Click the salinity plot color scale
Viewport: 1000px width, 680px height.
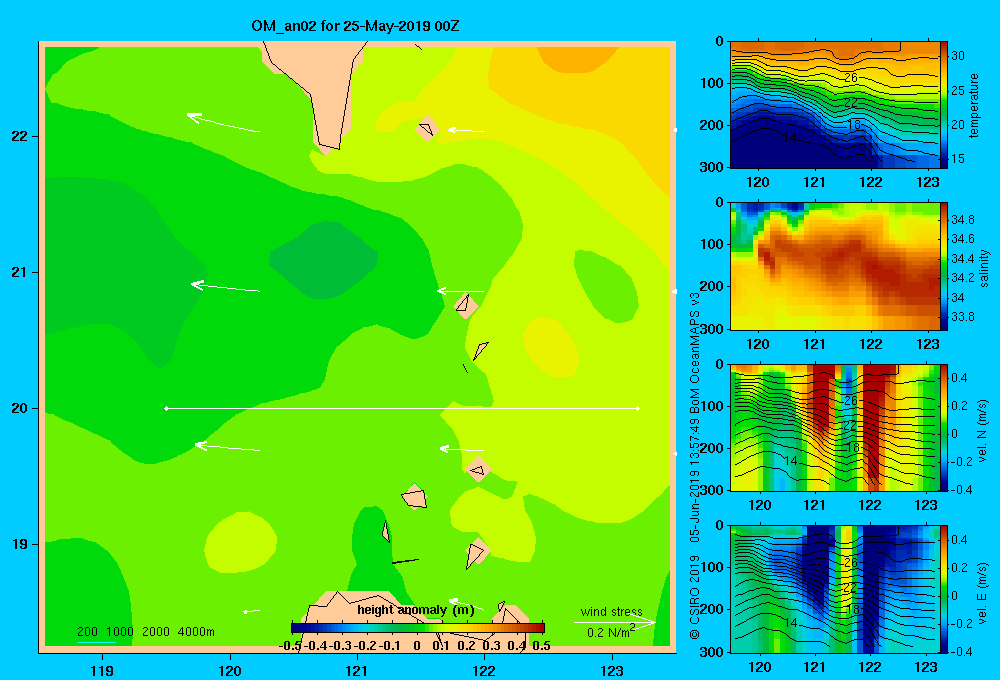click(x=944, y=266)
